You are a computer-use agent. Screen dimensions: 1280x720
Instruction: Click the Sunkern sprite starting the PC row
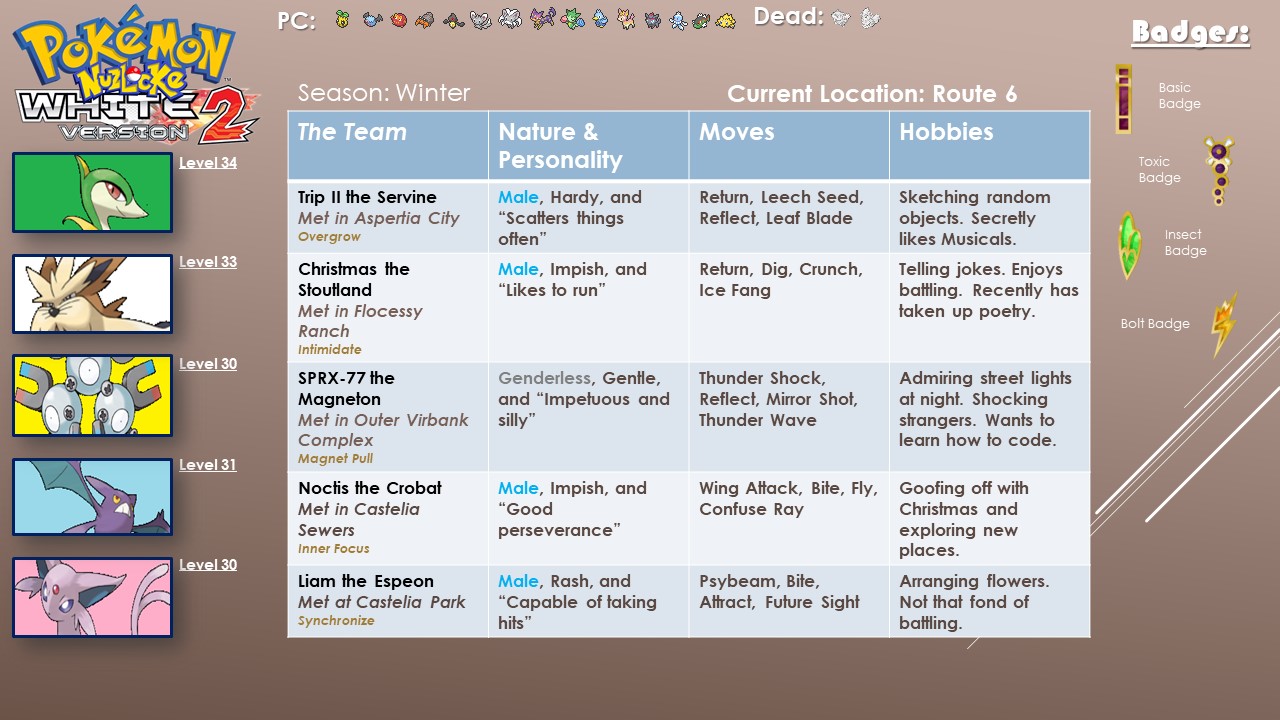343,20
